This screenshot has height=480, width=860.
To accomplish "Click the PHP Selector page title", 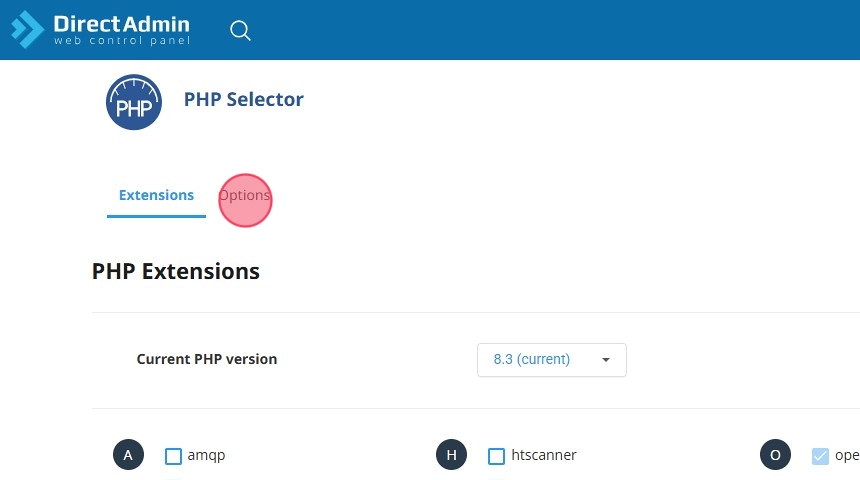I will (x=243, y=99).
